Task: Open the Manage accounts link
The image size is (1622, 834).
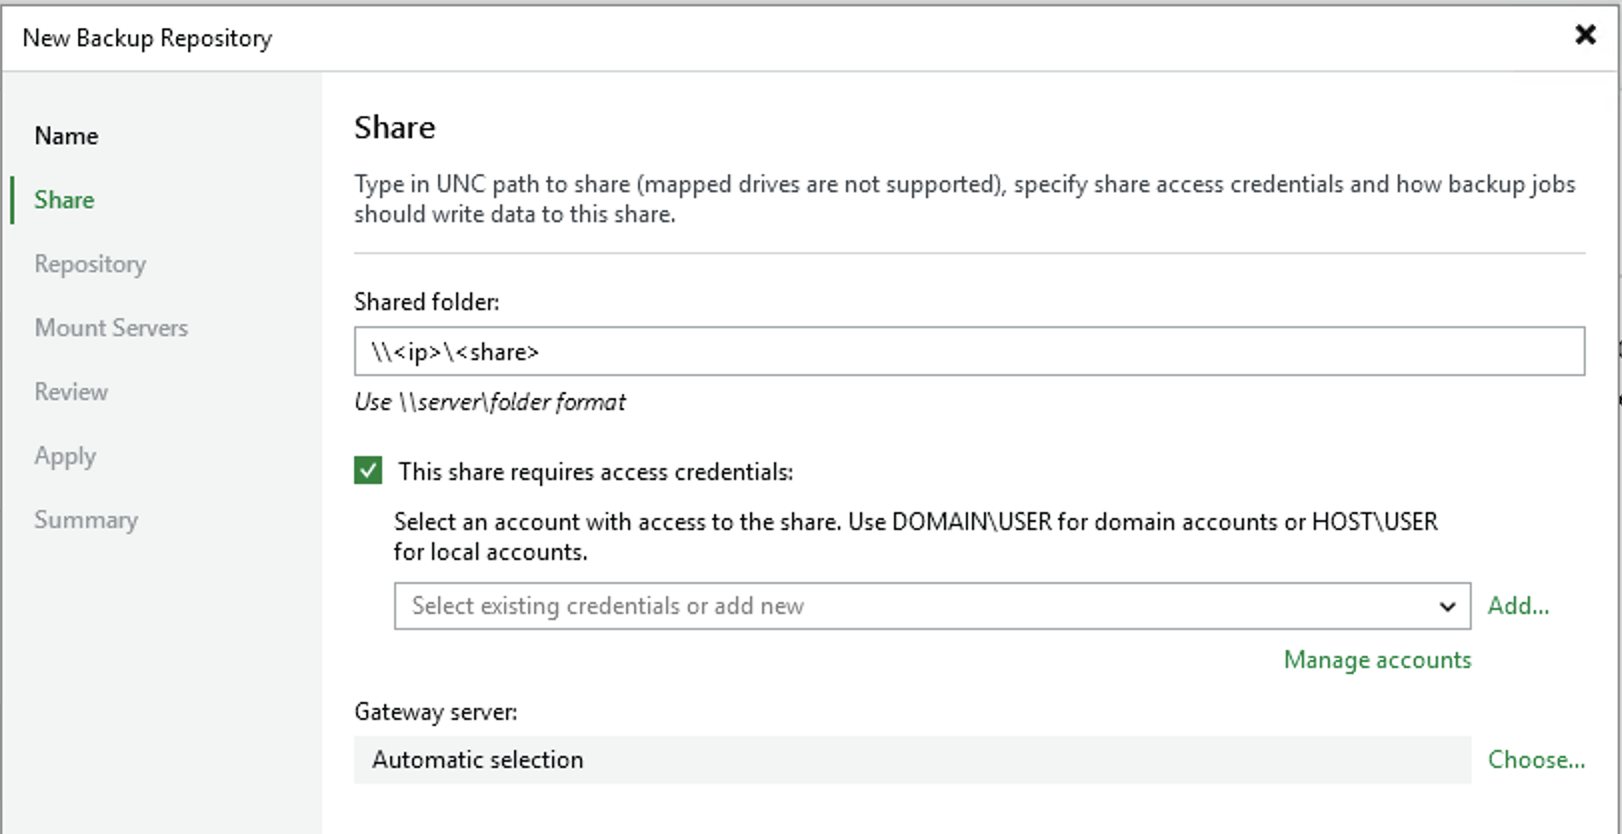Action: click(x=1377, y=660)
